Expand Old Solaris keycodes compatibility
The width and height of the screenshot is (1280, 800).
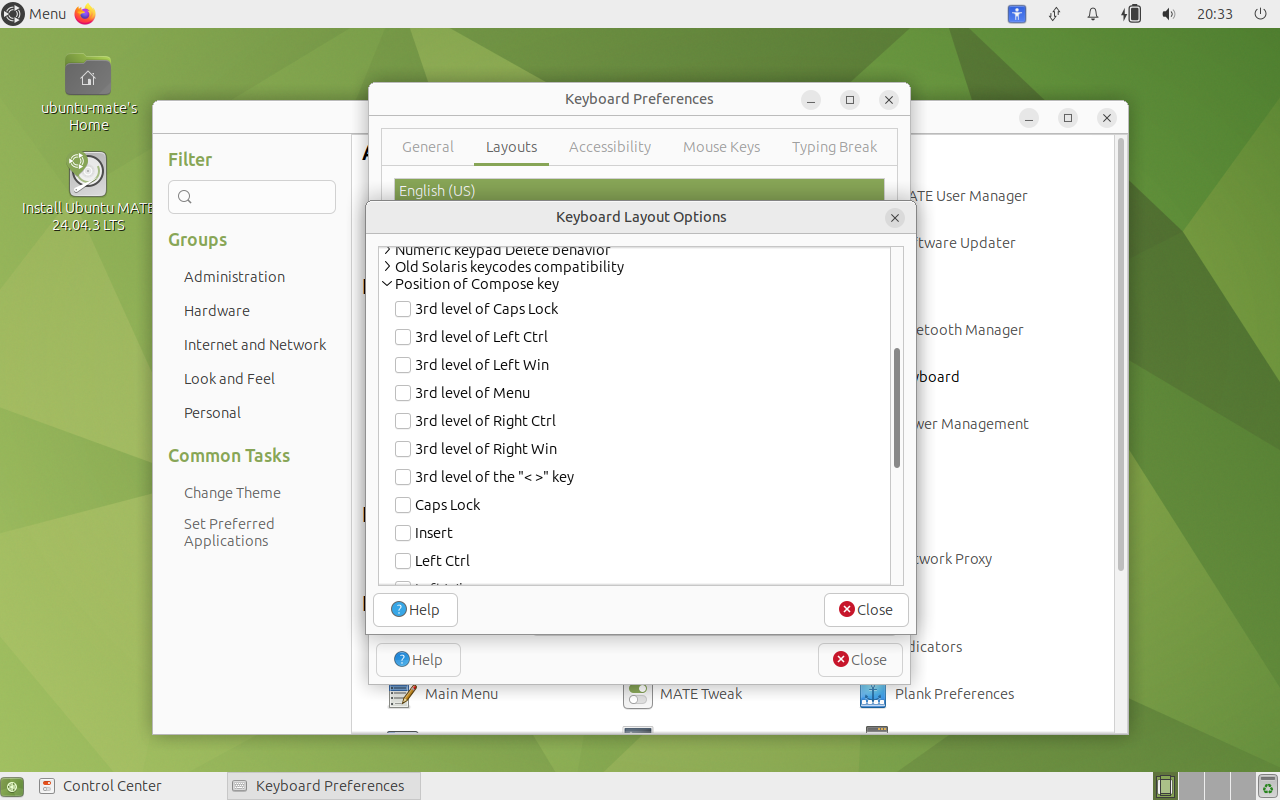tap(388, 267)
